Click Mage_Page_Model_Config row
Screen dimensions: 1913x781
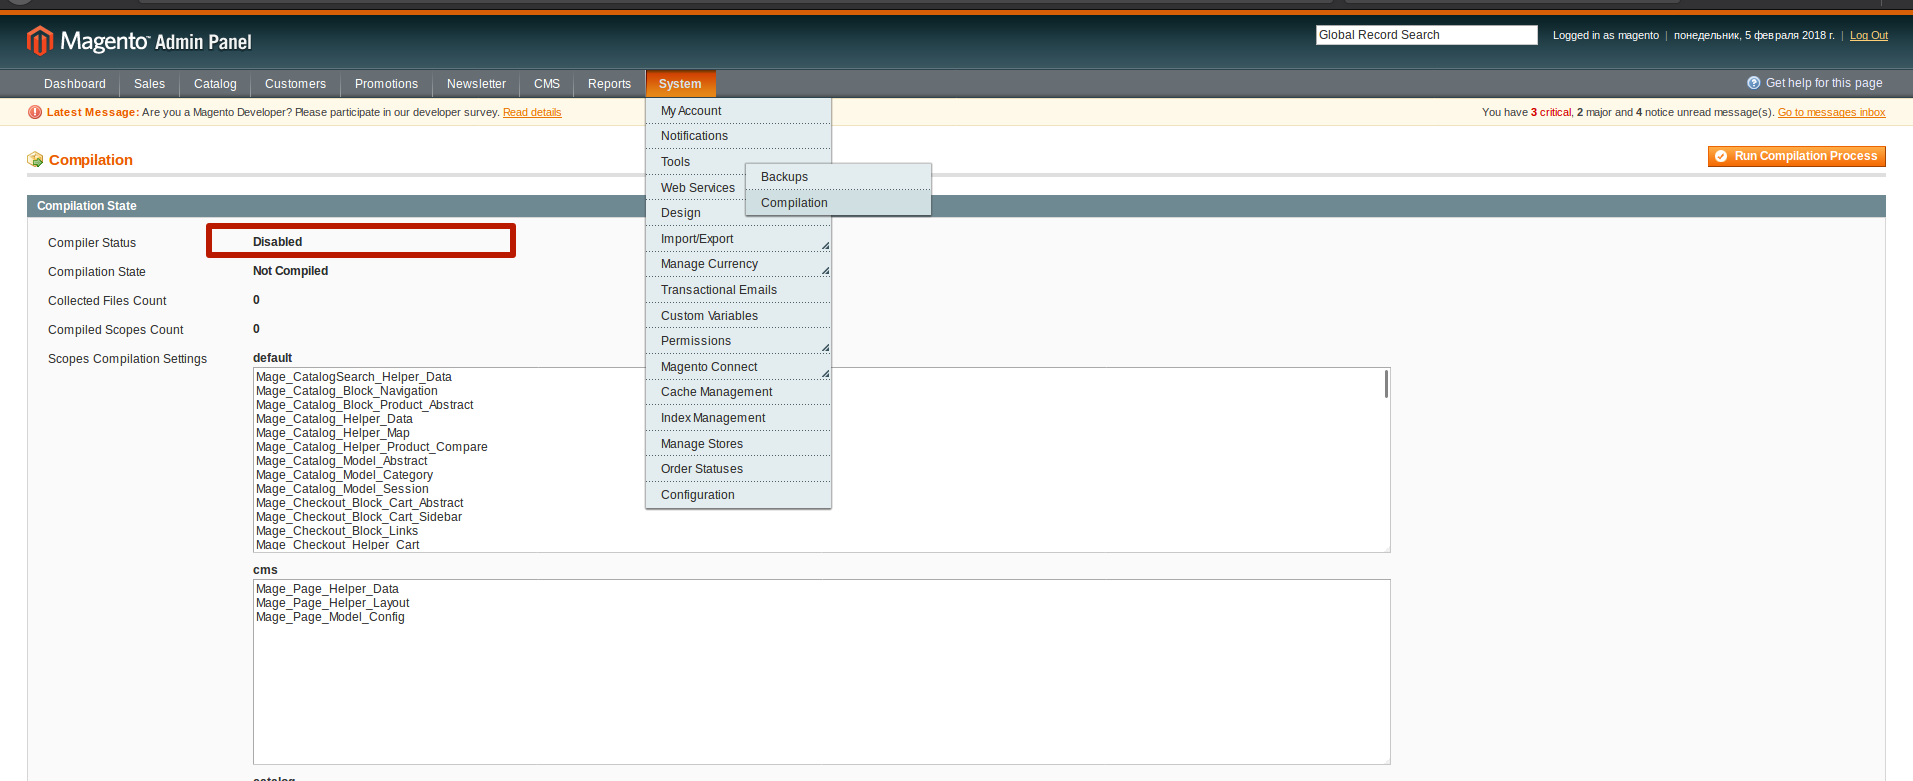[x=330, y=617]
